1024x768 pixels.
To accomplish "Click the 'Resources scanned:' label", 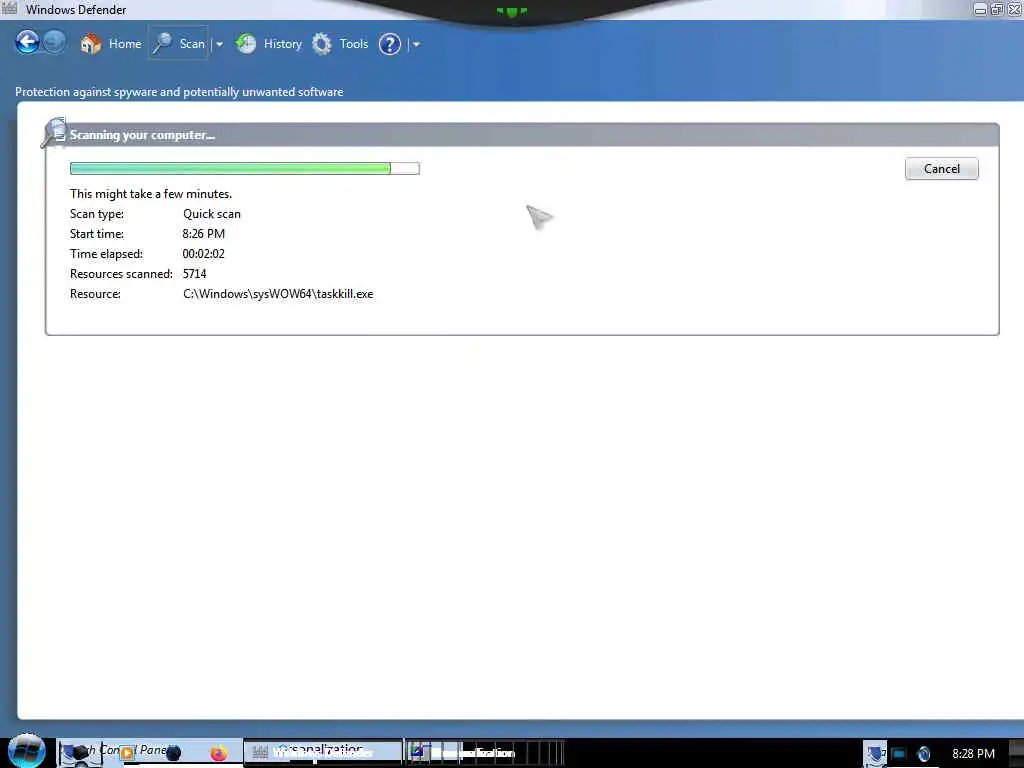I will (121, 274).
